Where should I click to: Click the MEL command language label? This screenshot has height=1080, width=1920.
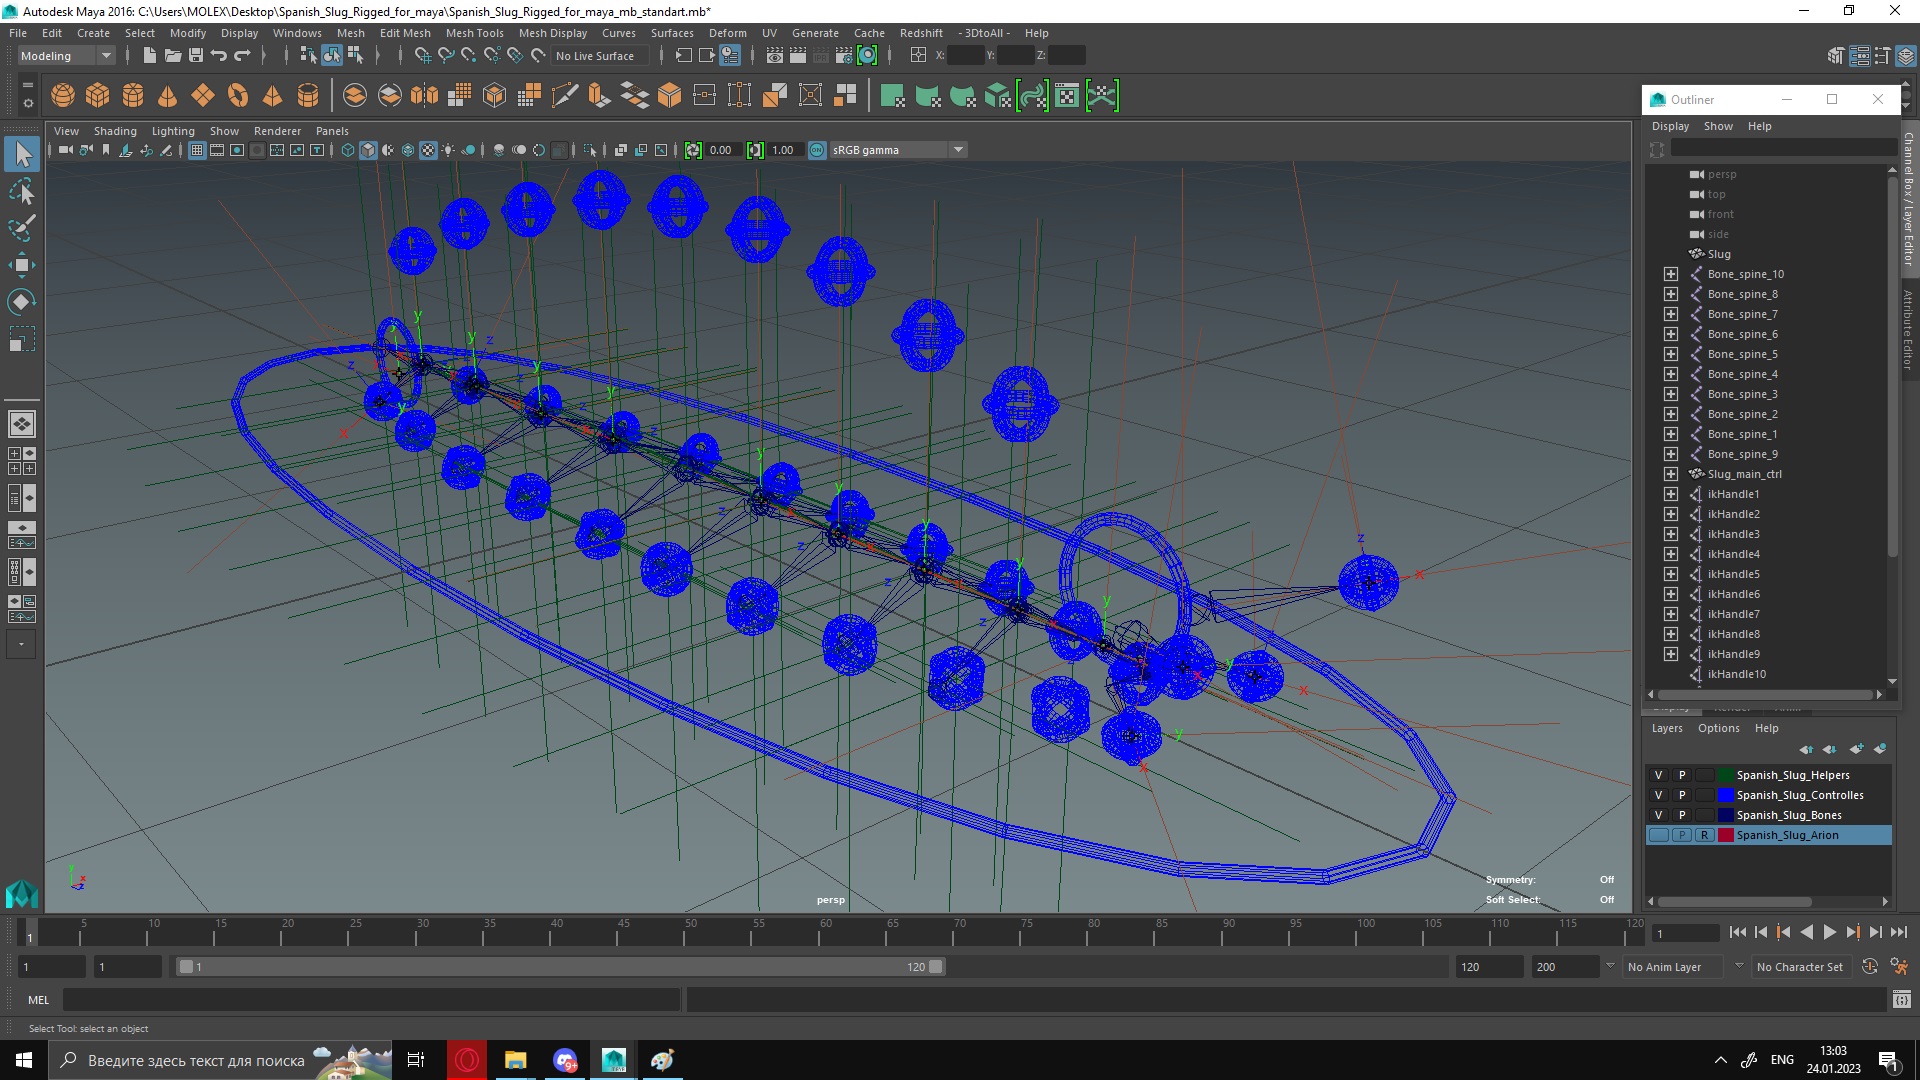point(38,1000)
